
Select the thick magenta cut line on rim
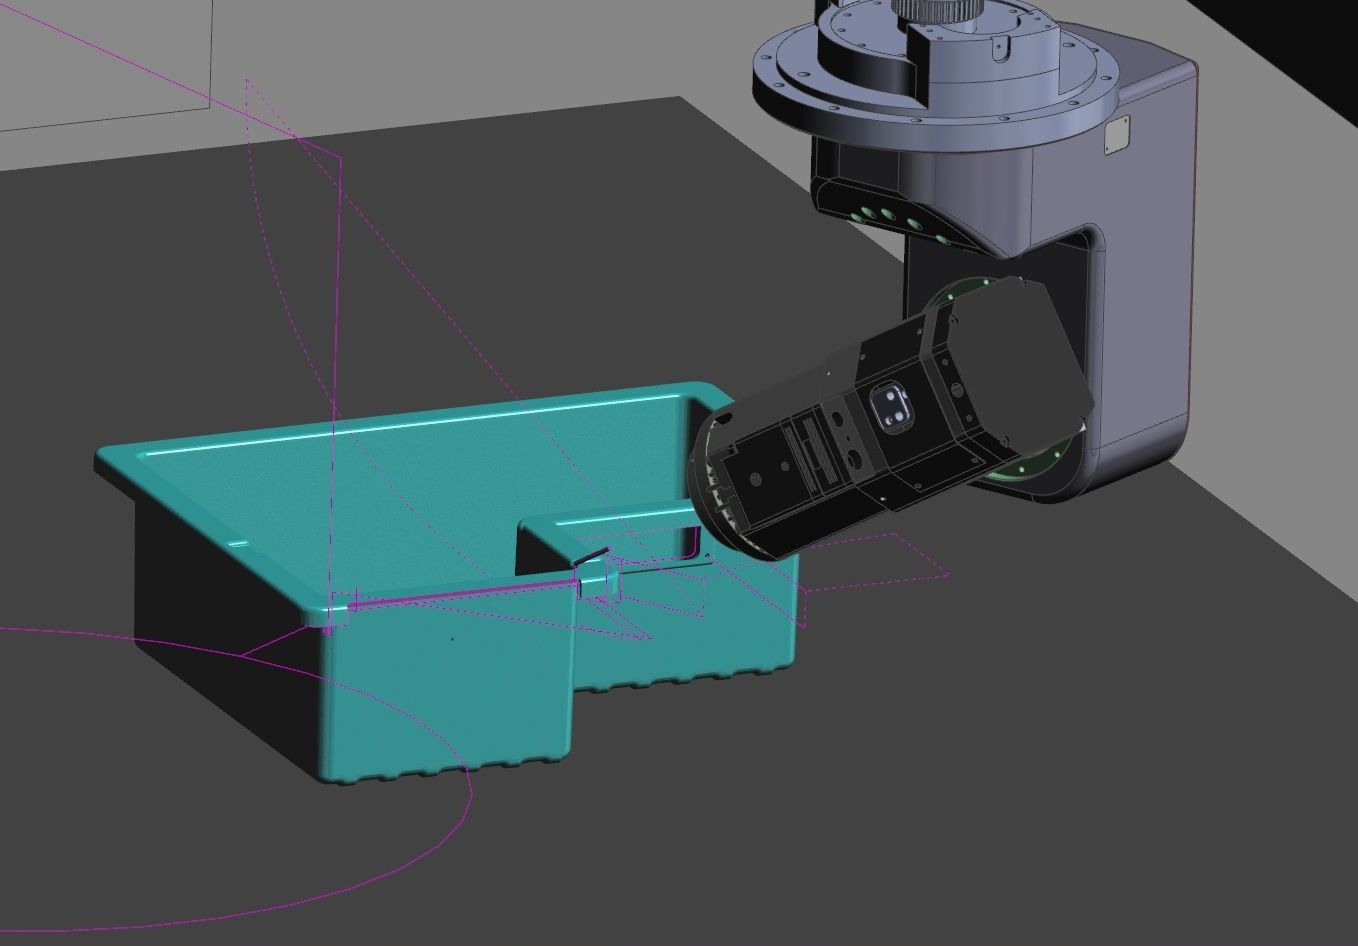point(460,597)
